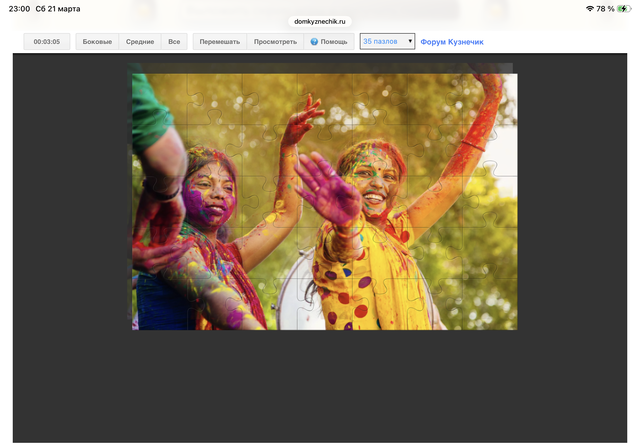Open the 35 пазлов piece-count dropdown
The height and width of the screenshot is (445, 640).
387,42
